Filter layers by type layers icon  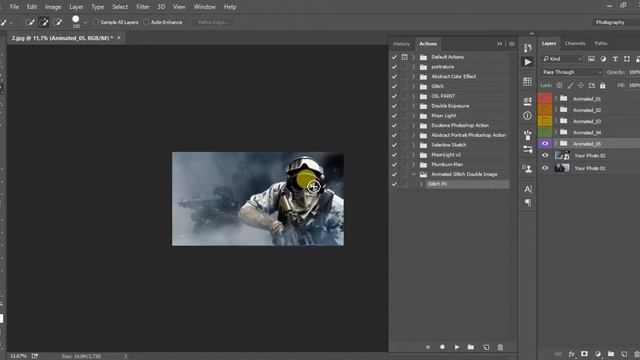click(x=615, y=59)
